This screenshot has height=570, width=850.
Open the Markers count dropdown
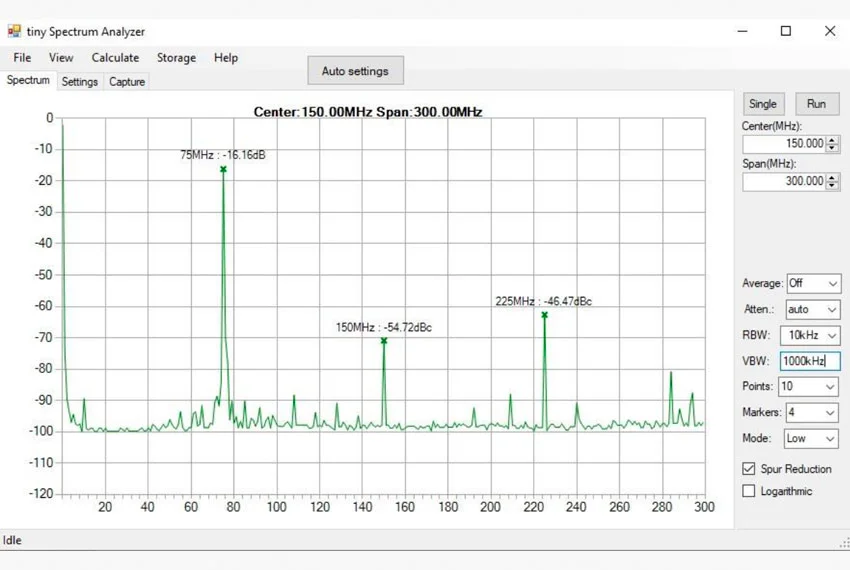[811, 412]
